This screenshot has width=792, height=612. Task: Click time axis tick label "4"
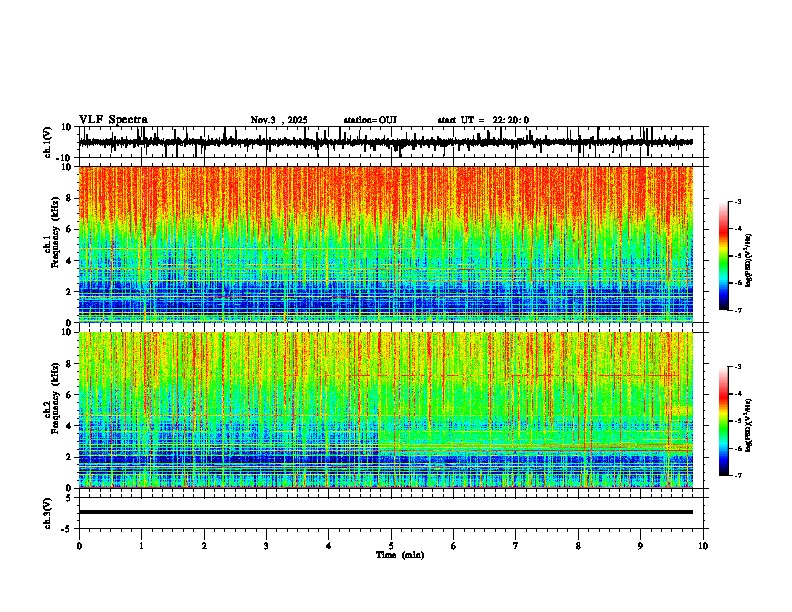pos(329,546)
